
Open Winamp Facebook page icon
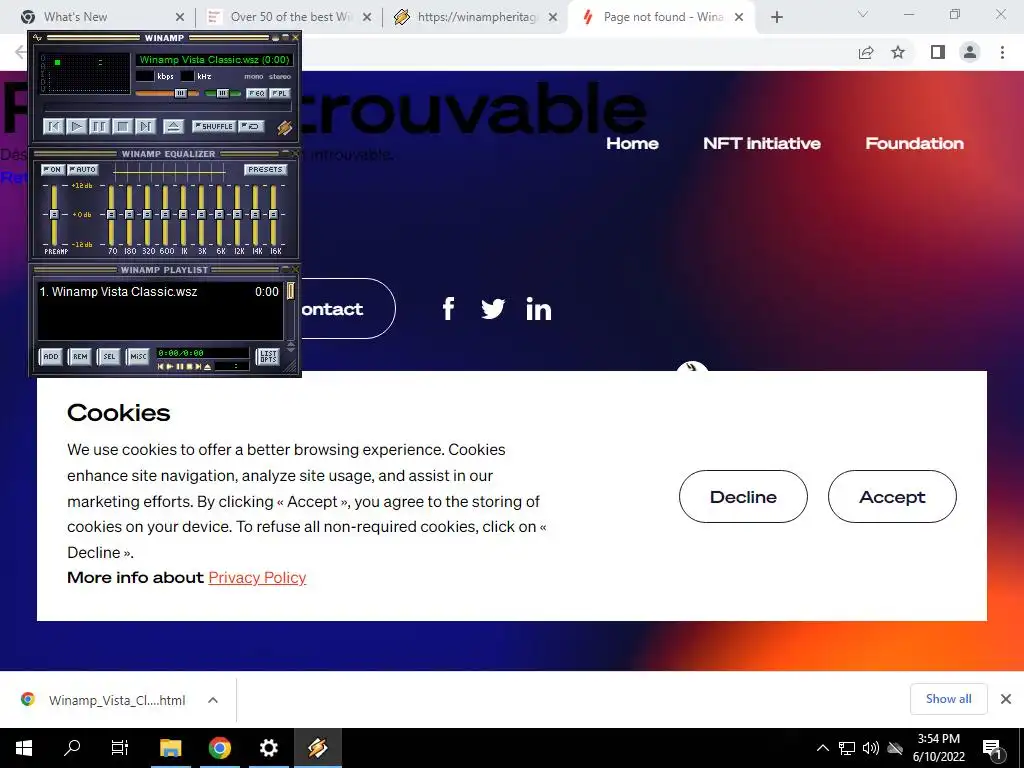pyautogui.click(x=448, y=309)
